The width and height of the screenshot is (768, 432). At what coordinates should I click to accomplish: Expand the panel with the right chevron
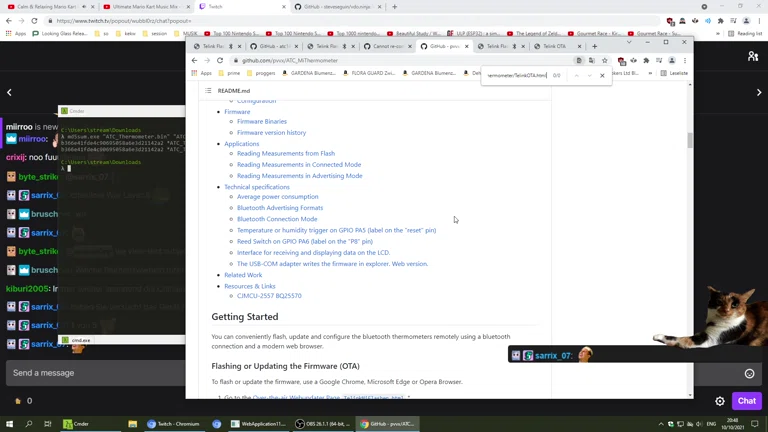(759, 92)
